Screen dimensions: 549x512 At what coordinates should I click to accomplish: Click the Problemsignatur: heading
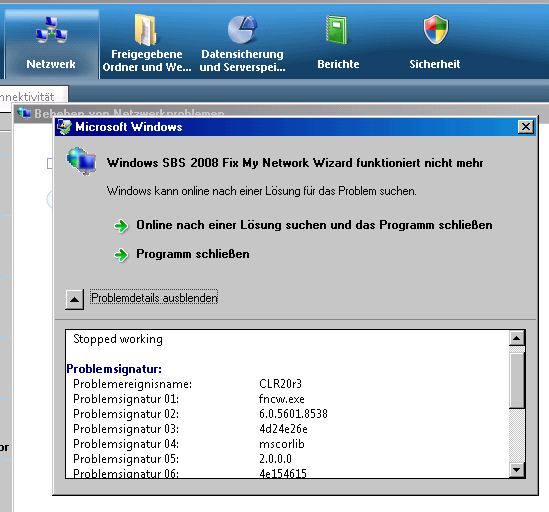tap(114, 369)
